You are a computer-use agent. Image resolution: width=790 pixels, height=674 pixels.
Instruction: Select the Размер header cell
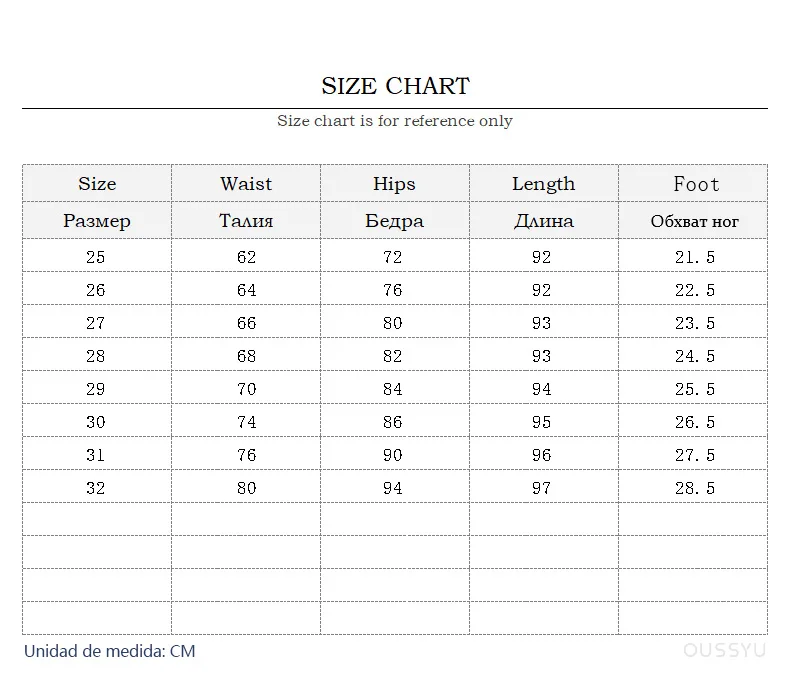point(97,221)
